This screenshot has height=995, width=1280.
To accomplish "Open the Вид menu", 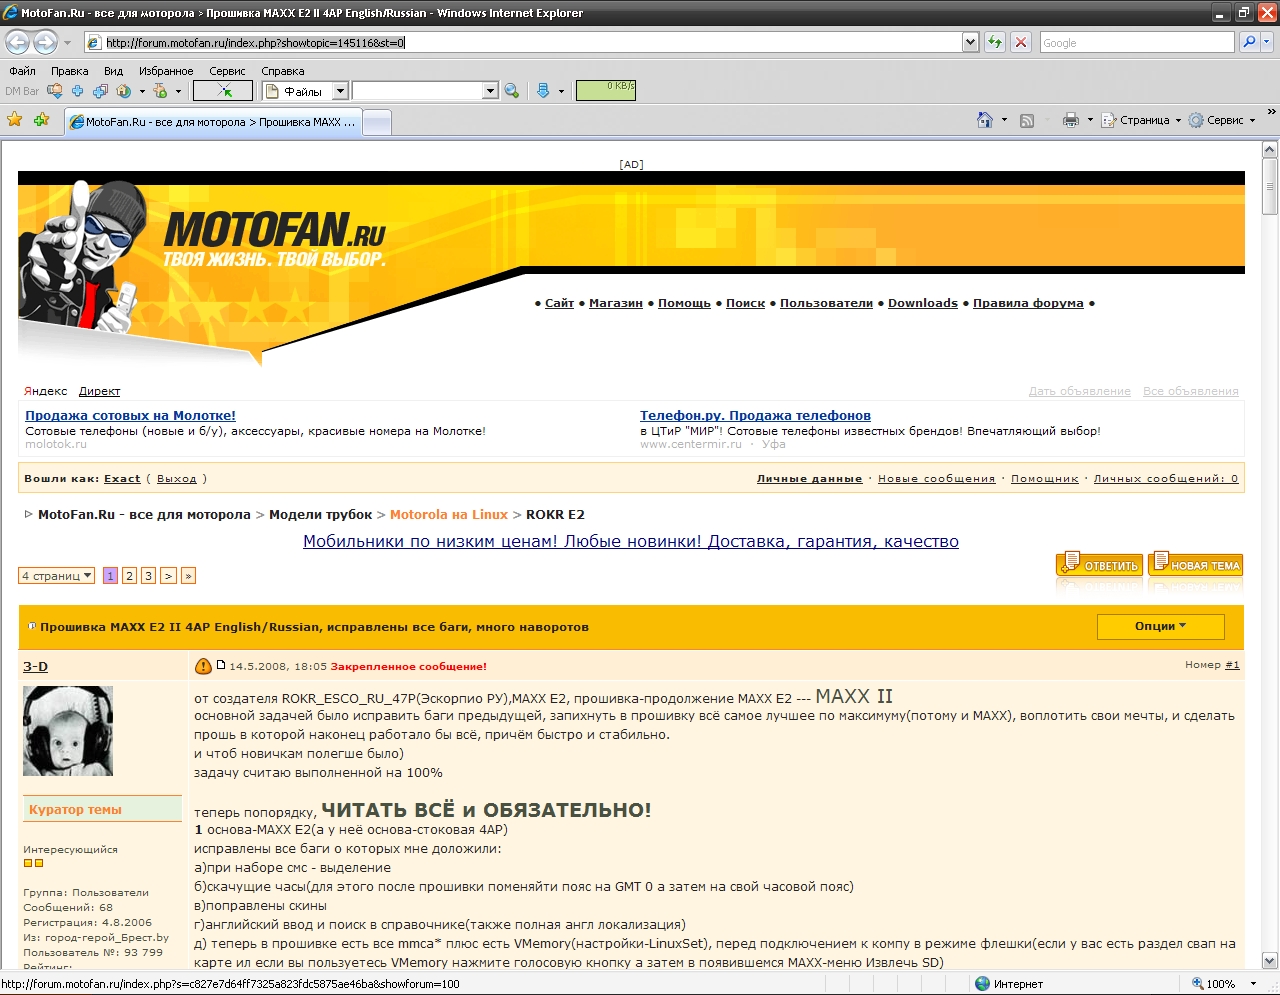I will [113, 71].
